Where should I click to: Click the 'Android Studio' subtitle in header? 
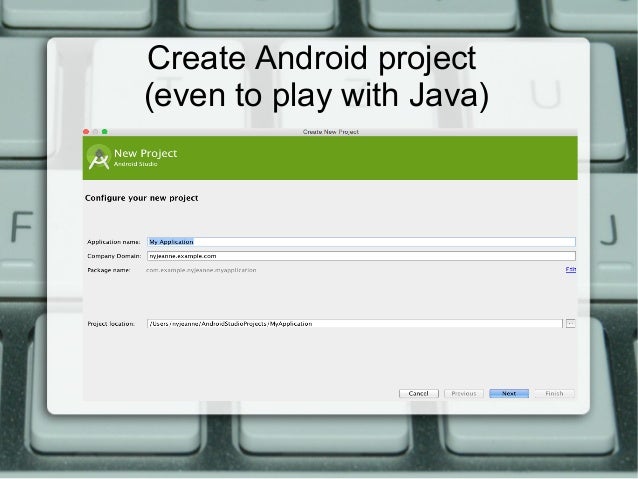(x=135, y=164)
